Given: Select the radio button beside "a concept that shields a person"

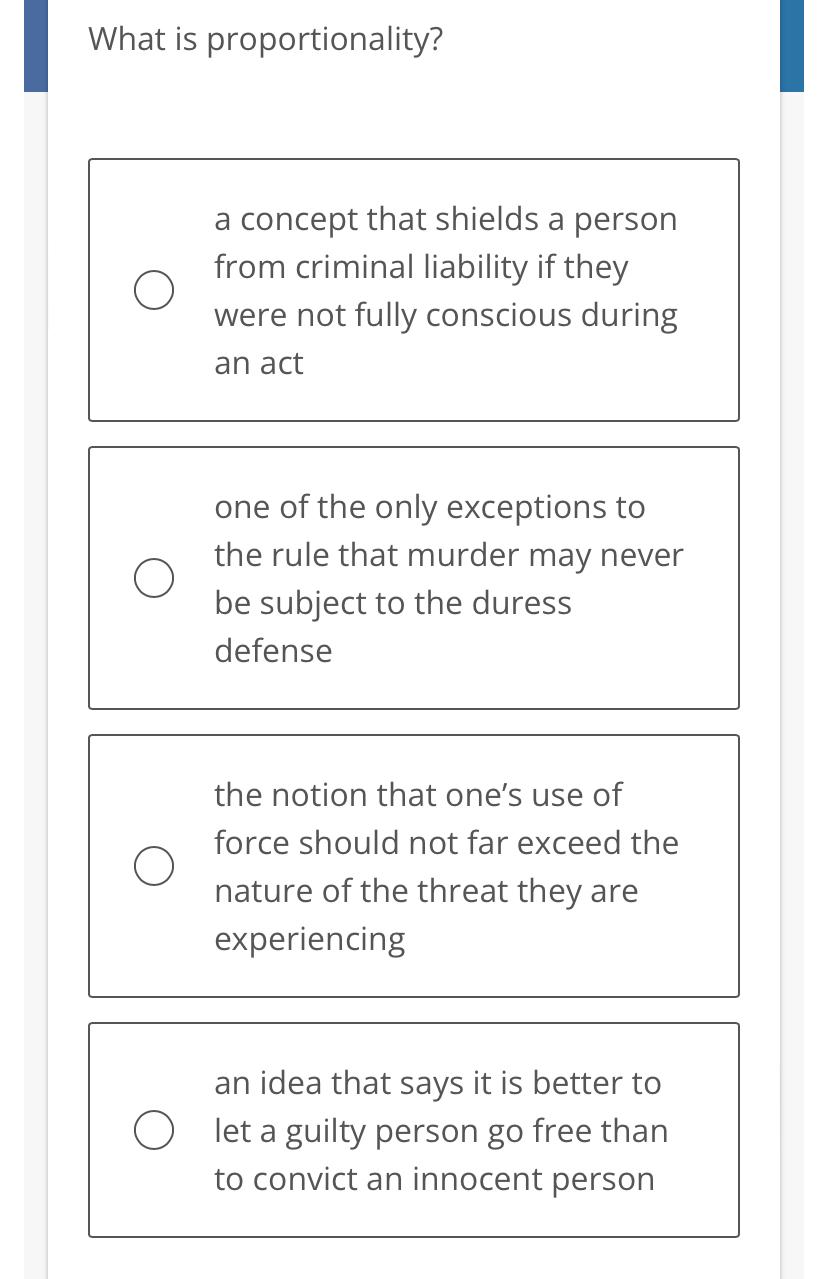Looking at the screenshot, I should pos(153,289).
